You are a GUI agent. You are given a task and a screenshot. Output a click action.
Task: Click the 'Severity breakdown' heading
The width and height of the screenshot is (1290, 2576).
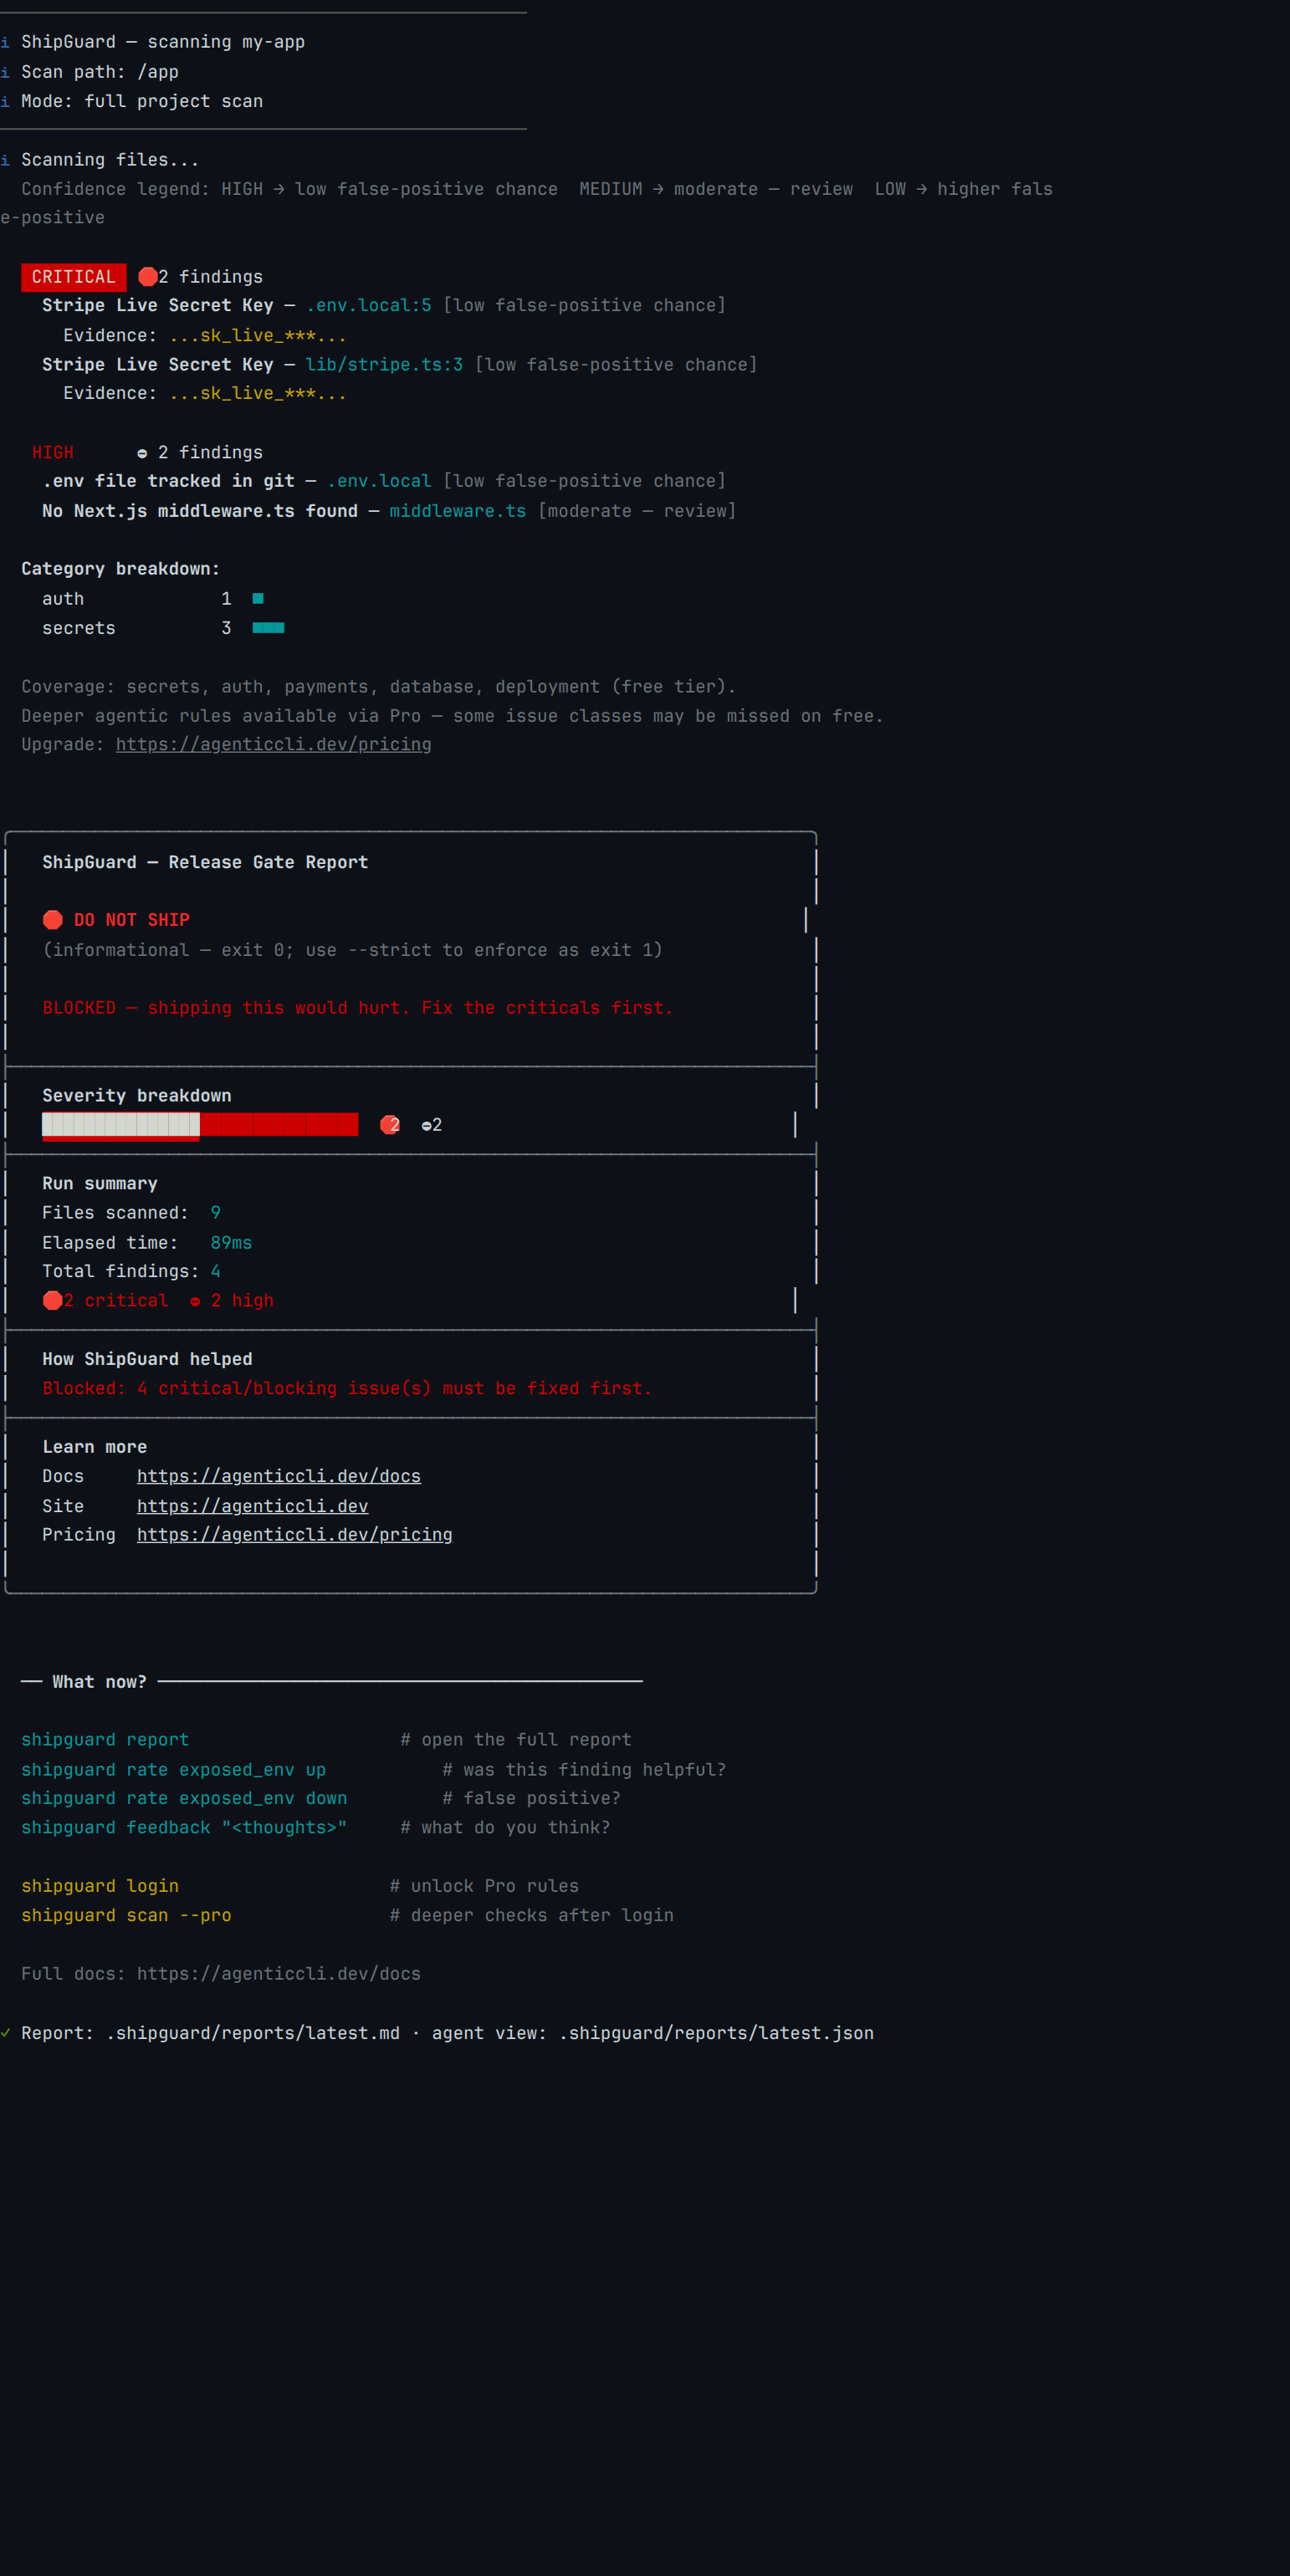tap(137, 1095)
